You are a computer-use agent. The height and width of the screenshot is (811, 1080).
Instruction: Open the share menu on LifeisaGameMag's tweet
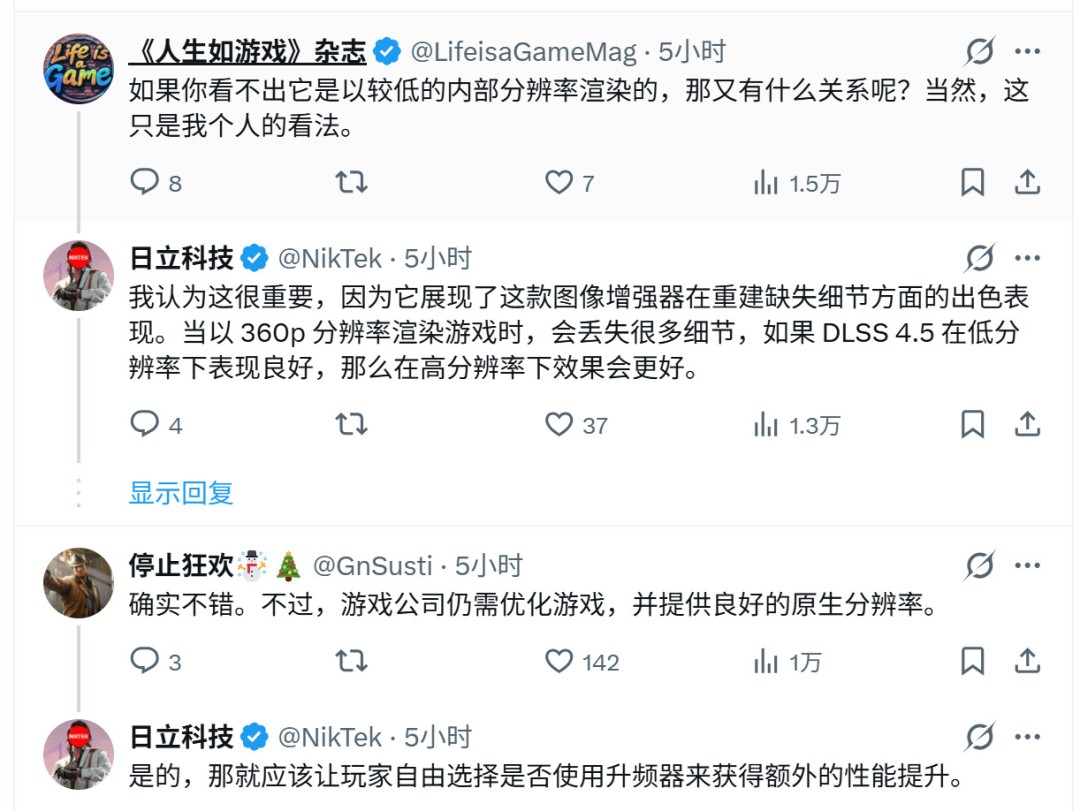pyautogui.click(x=1029, y=181)
